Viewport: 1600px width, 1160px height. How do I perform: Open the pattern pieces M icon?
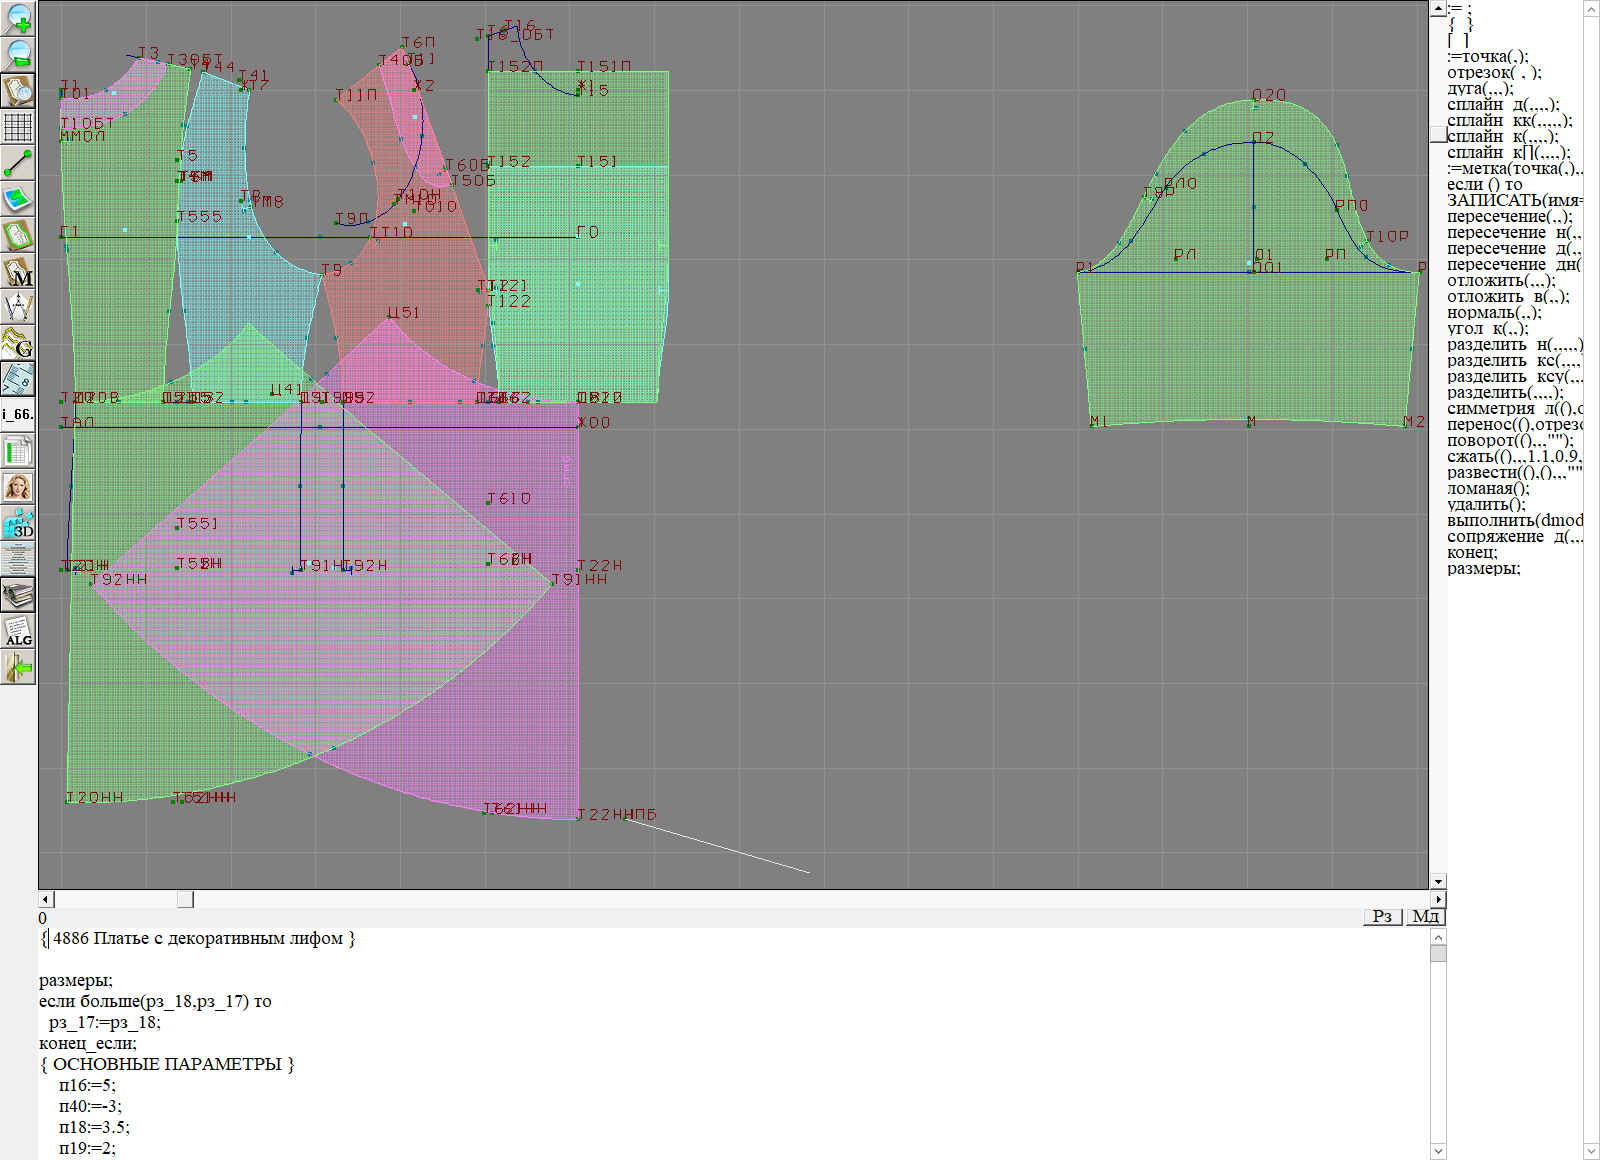18,272
